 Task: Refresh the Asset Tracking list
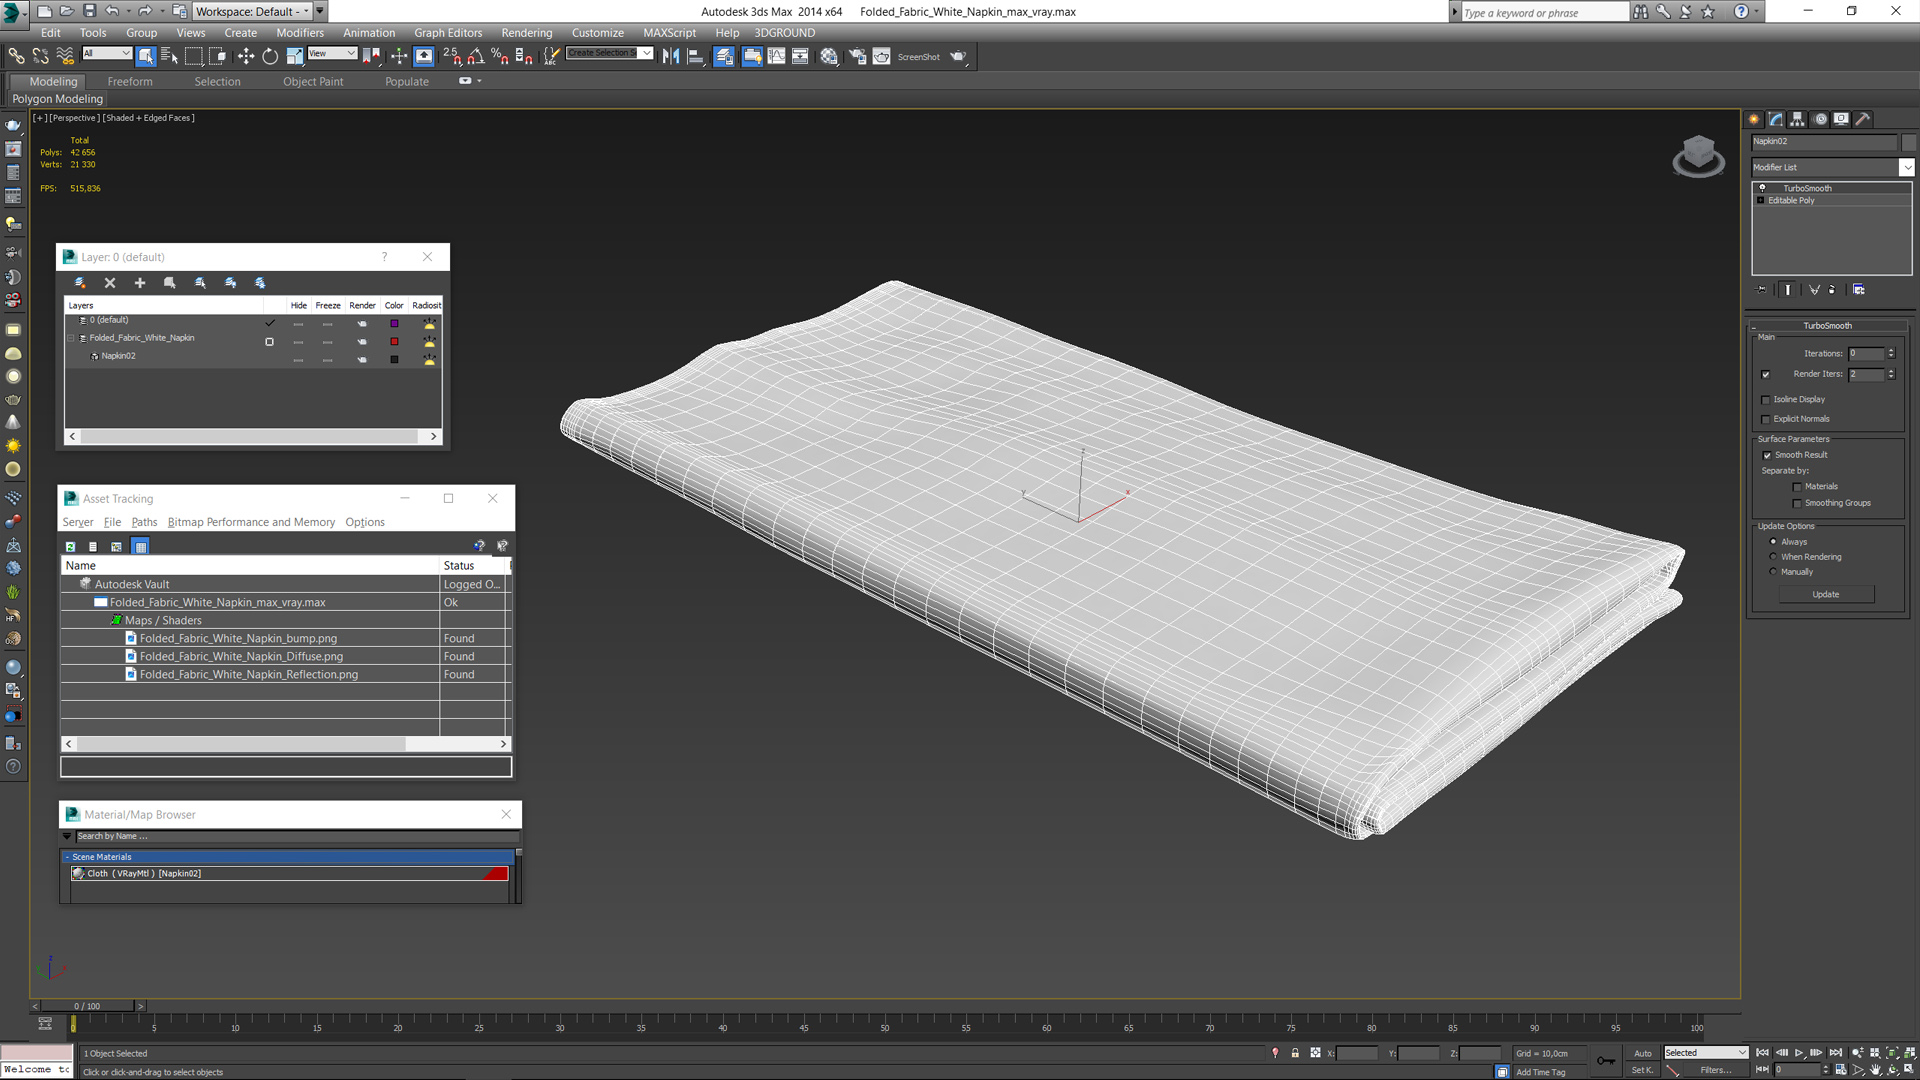(x=70, y=546)
